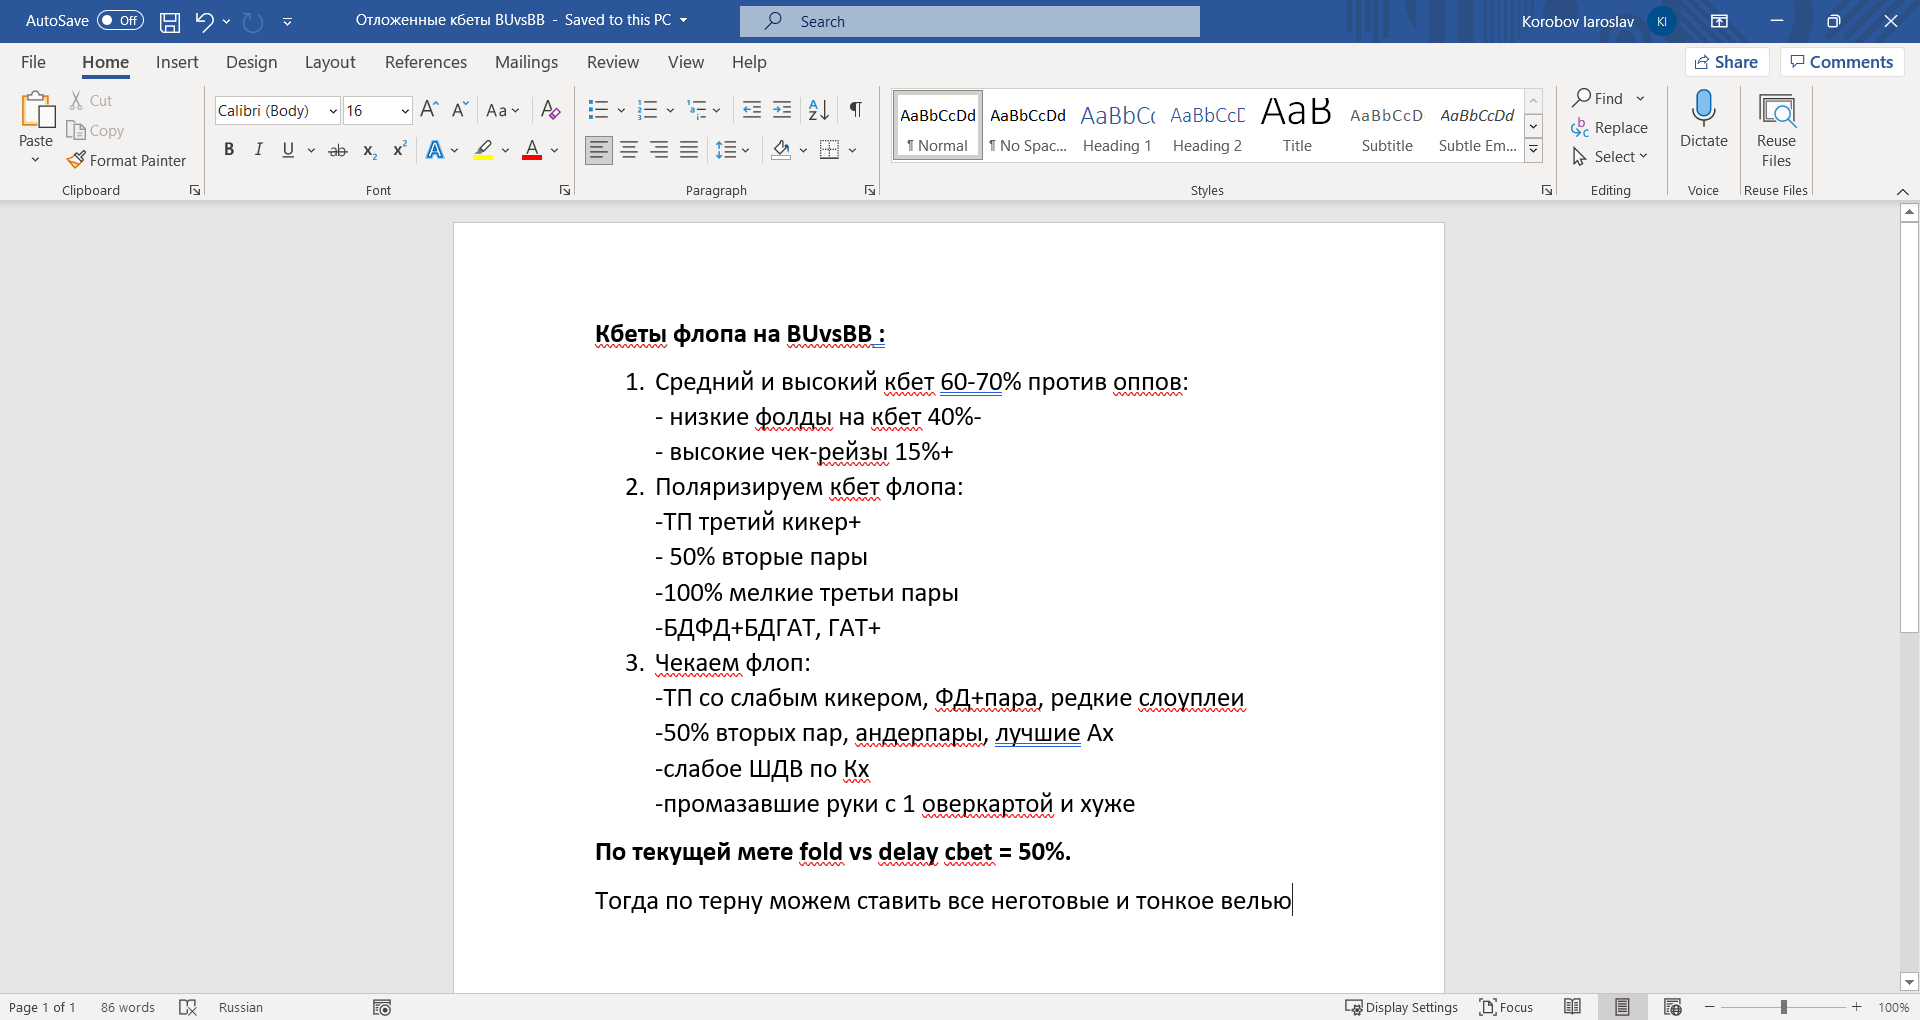Click the Dictate microphone icon
The image size is (1920, 1020).
(x=1703, y=108)
